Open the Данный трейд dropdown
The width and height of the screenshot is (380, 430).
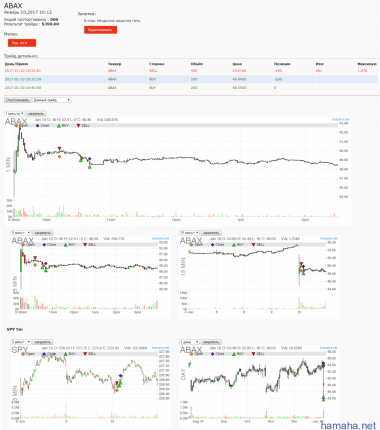pyautogui.click(x=52, y=100)
